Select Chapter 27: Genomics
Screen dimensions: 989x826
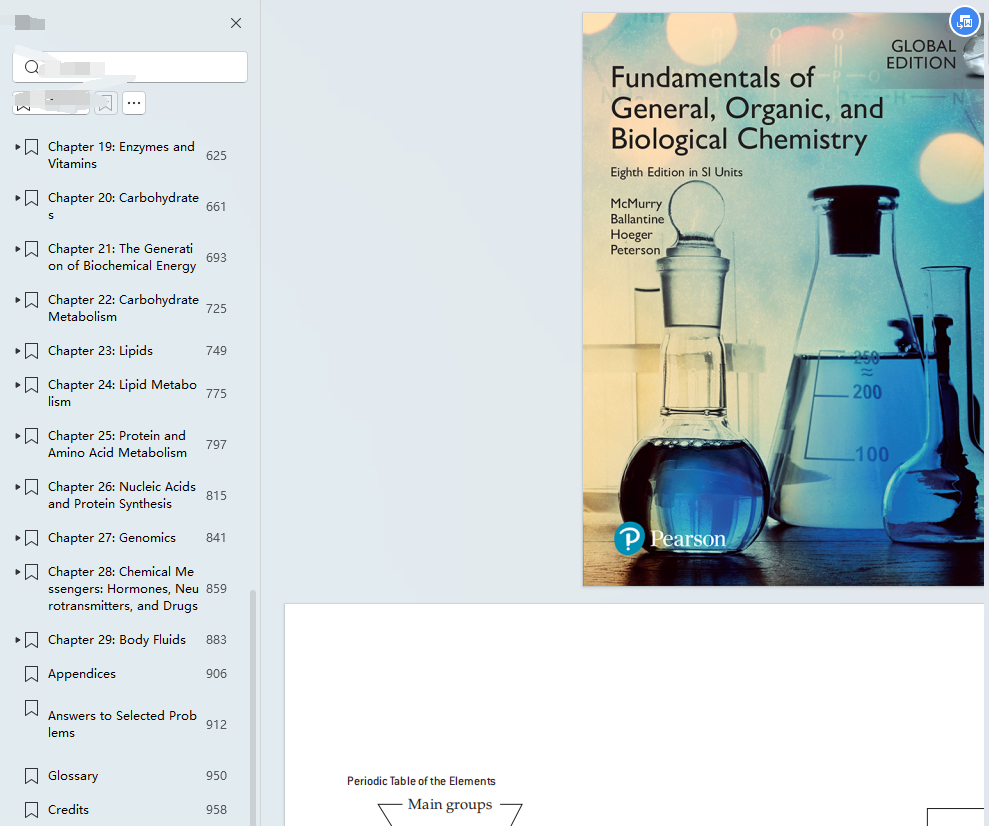coord(112,538)
